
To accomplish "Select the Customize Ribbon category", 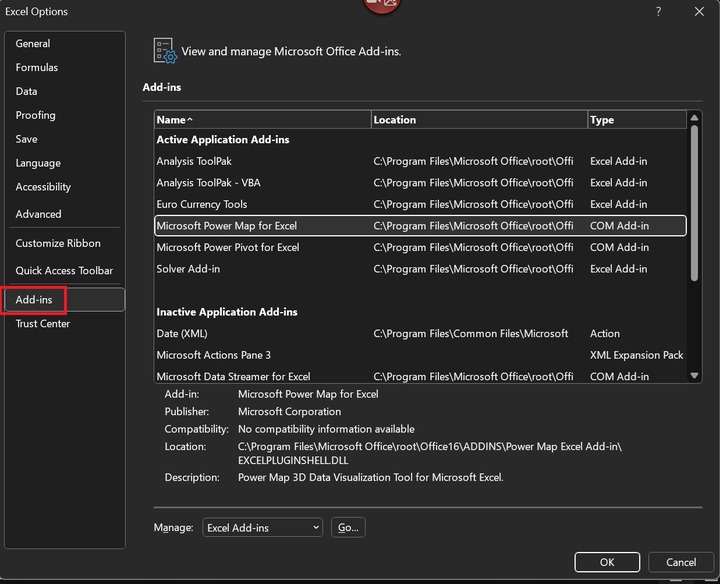I will pos(58,243).
